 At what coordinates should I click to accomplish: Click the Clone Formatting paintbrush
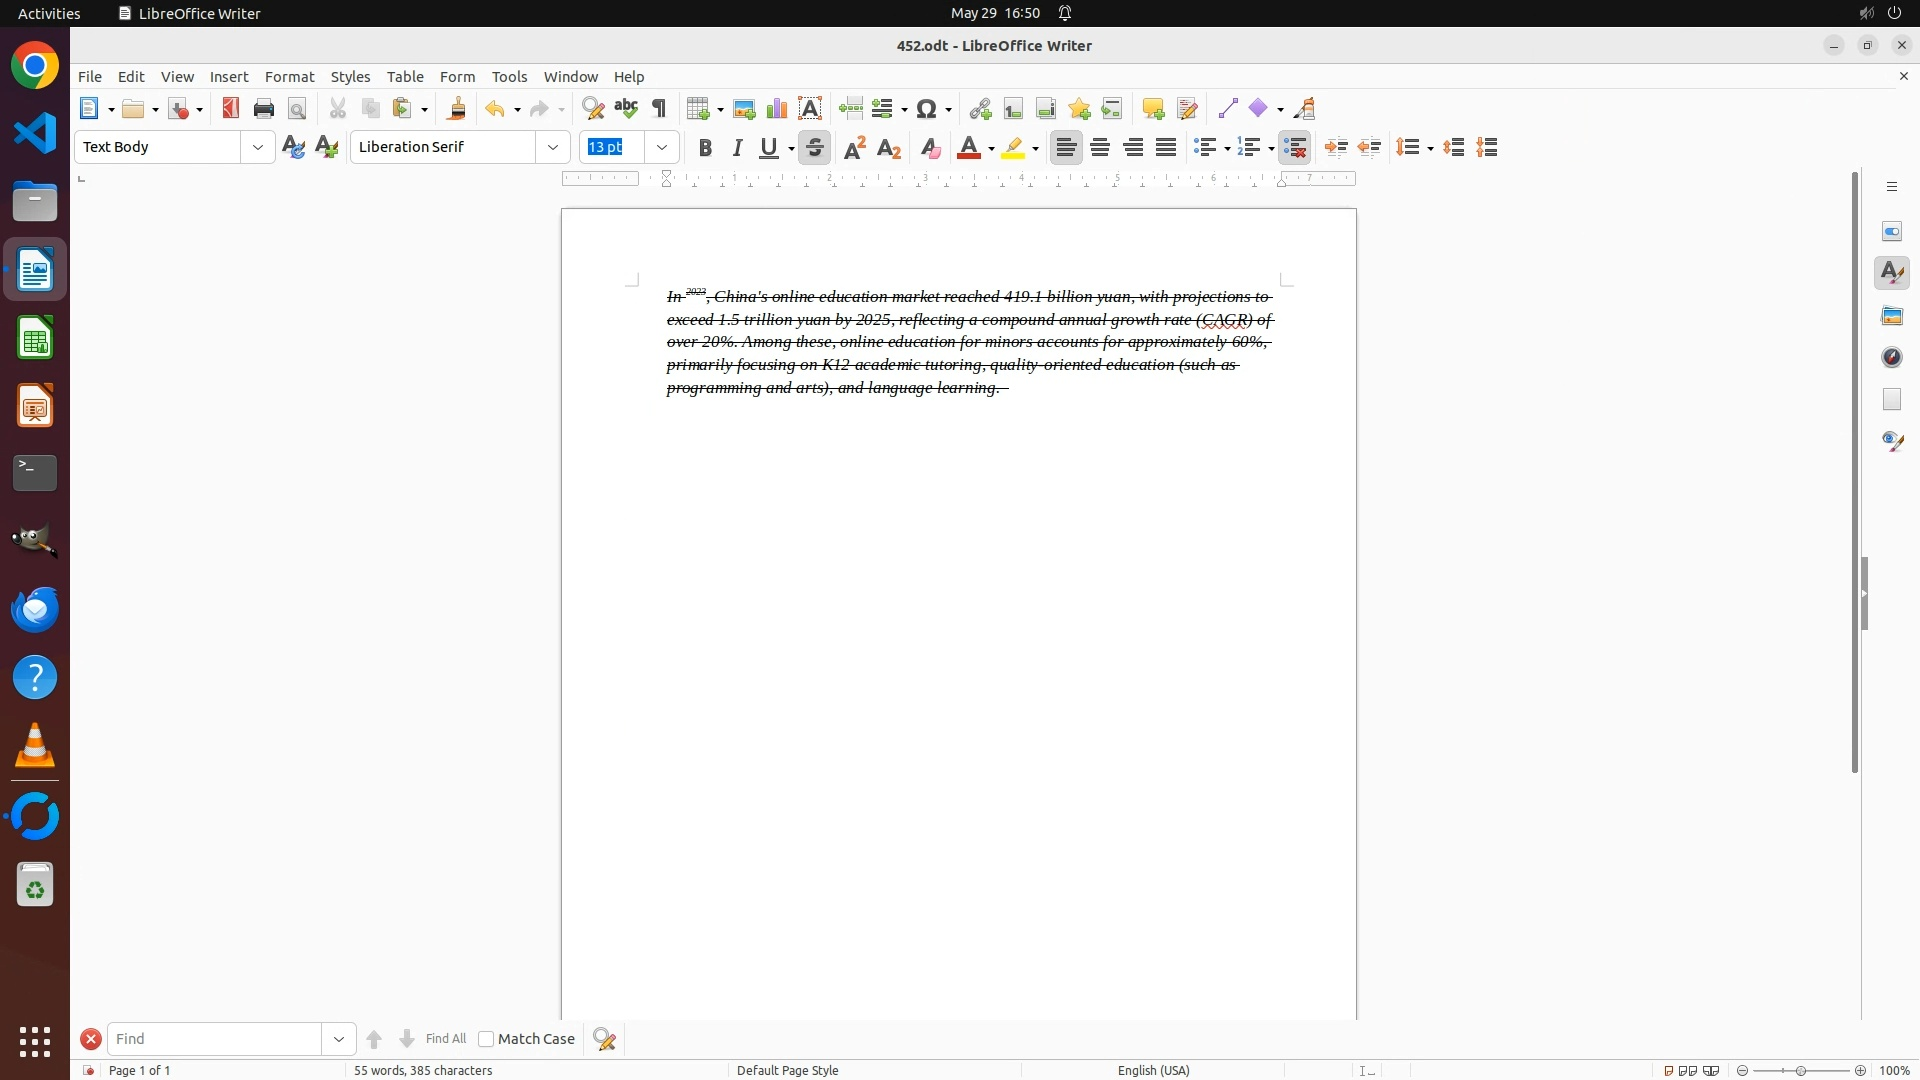pyautogui.click(x=457, y=109)
